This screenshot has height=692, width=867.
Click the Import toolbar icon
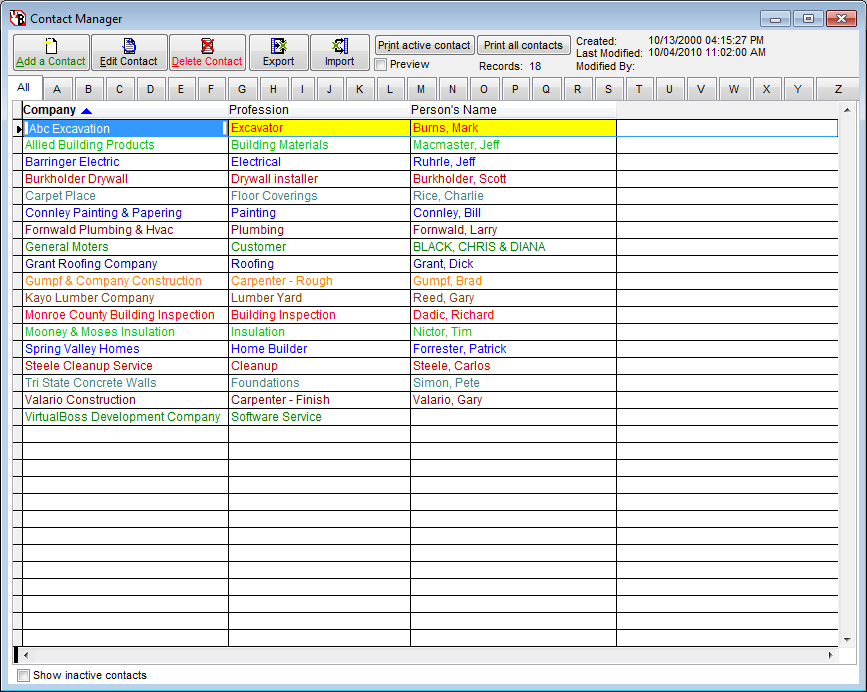pos(339,52)
